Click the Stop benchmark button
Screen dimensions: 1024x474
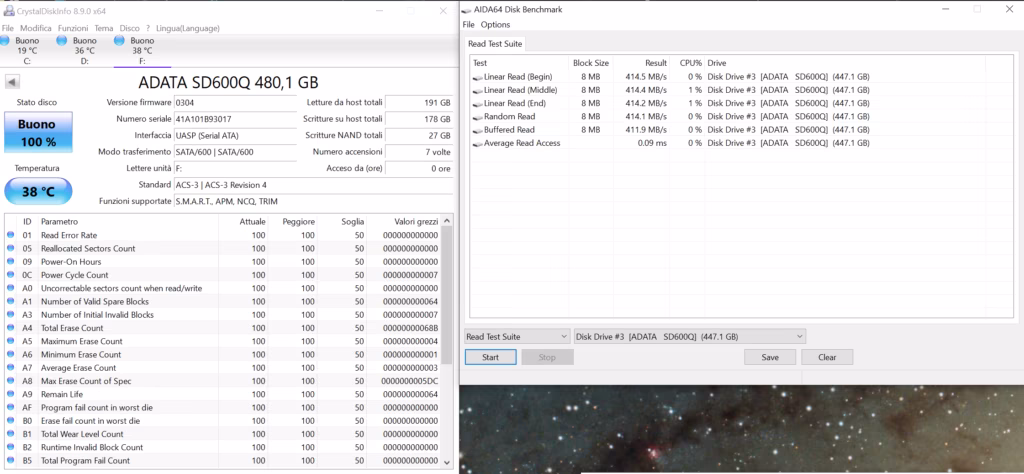pyautogui.click(x=547, y=357)
